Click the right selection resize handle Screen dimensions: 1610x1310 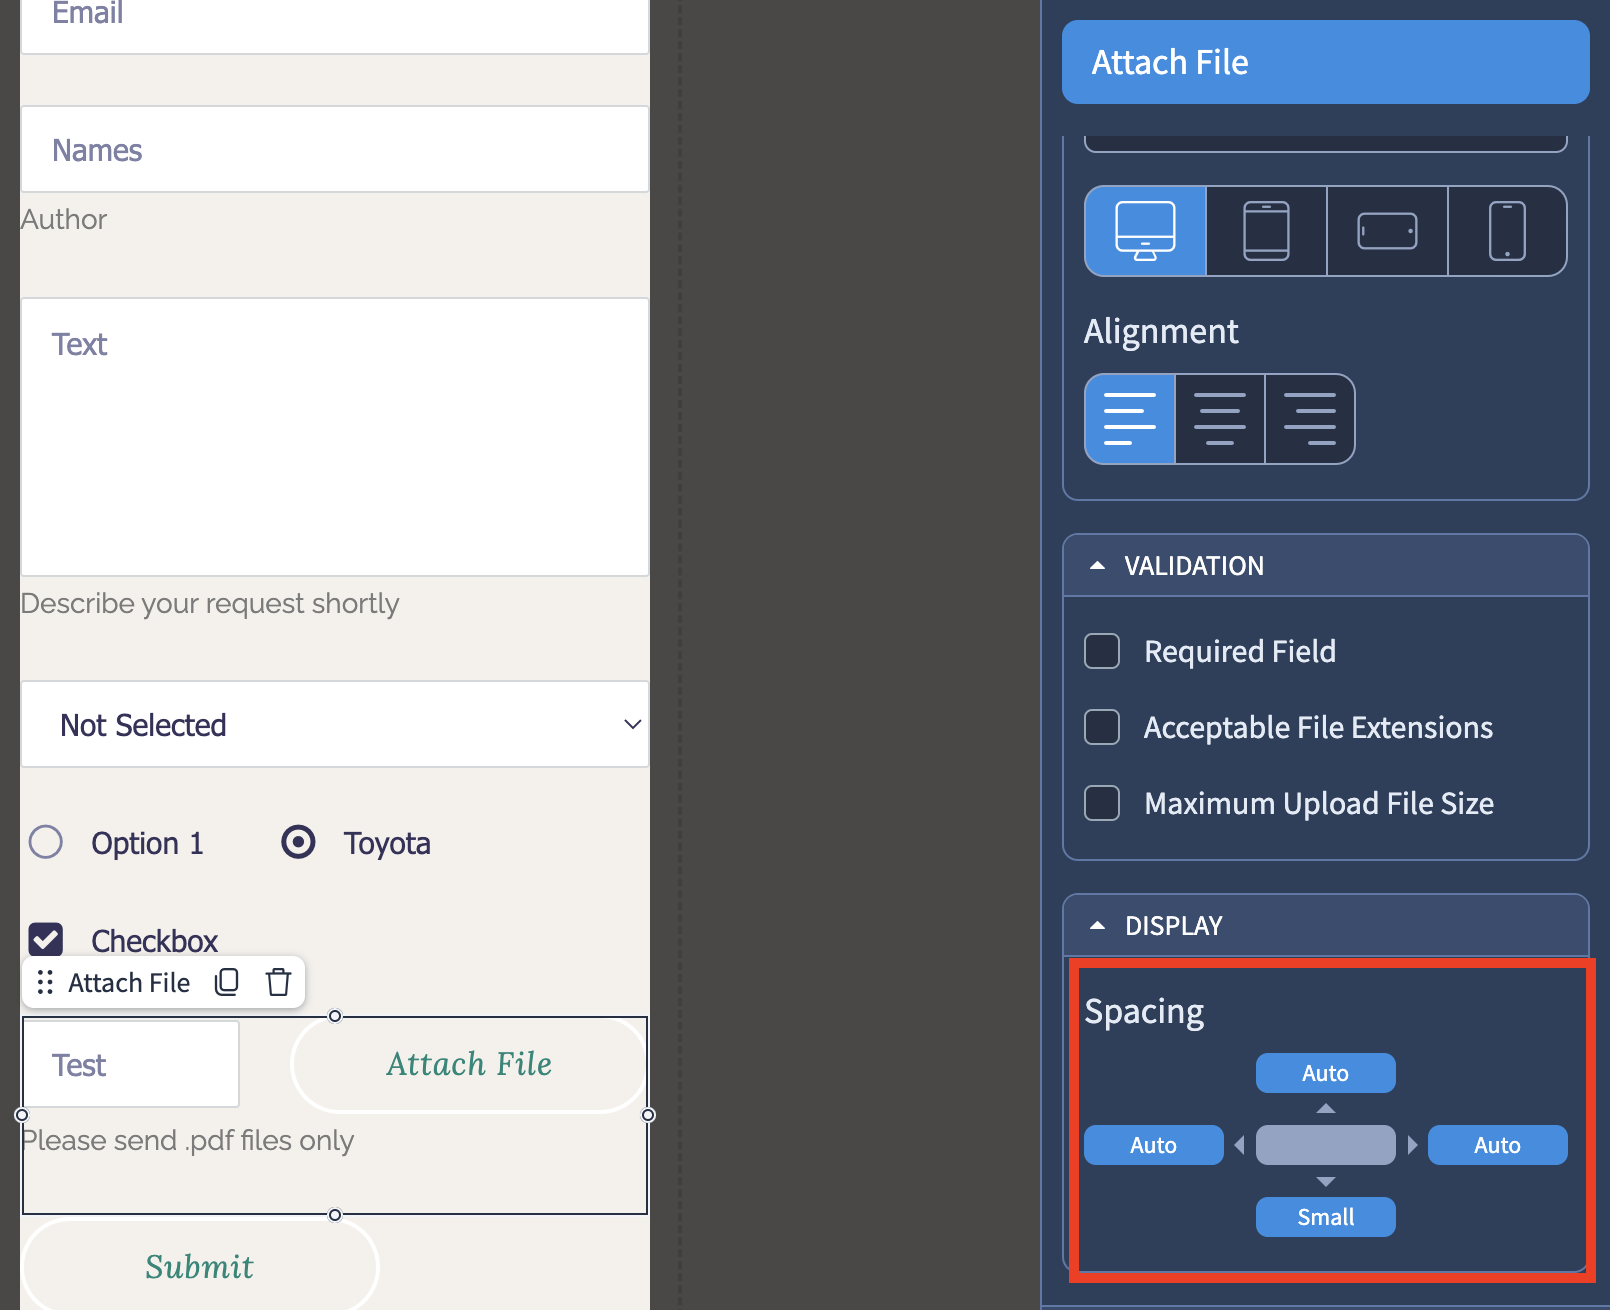pos(648,1115)
